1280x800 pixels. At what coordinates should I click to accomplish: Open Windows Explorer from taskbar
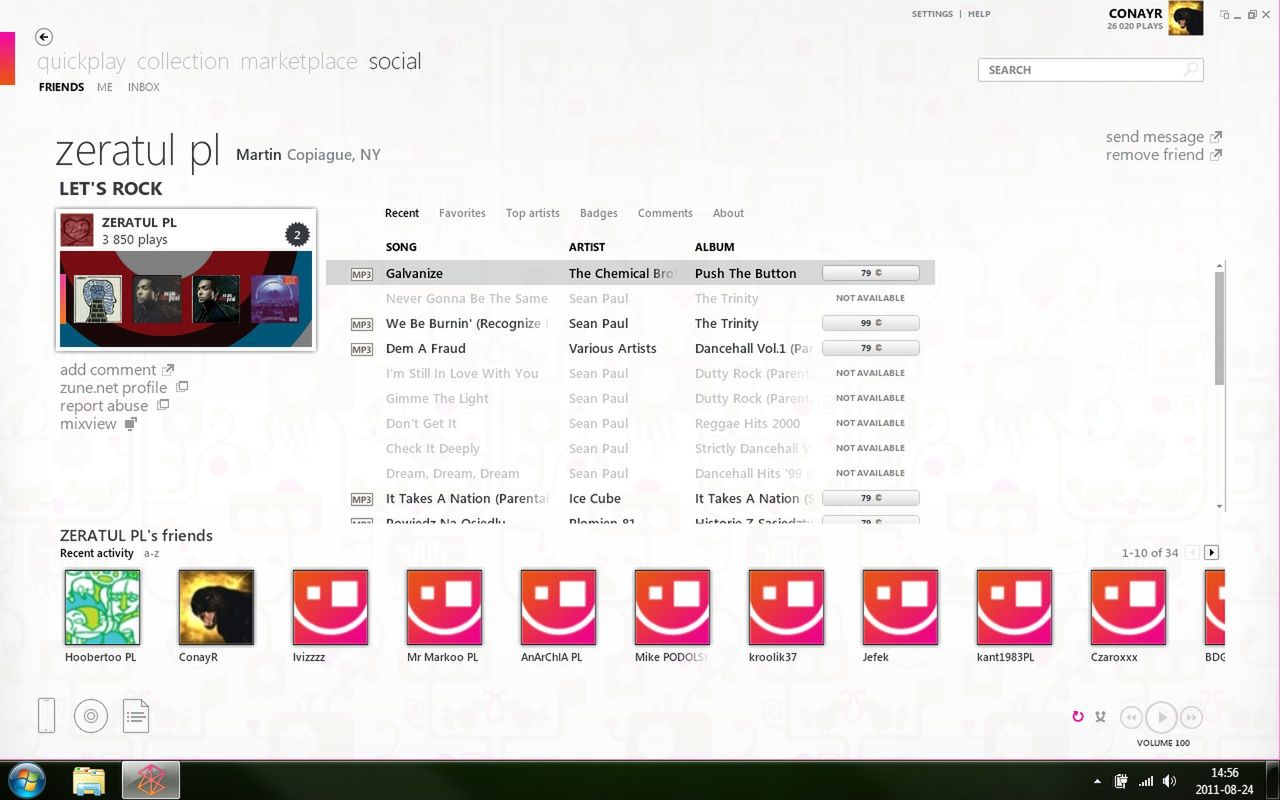point(89,780)
